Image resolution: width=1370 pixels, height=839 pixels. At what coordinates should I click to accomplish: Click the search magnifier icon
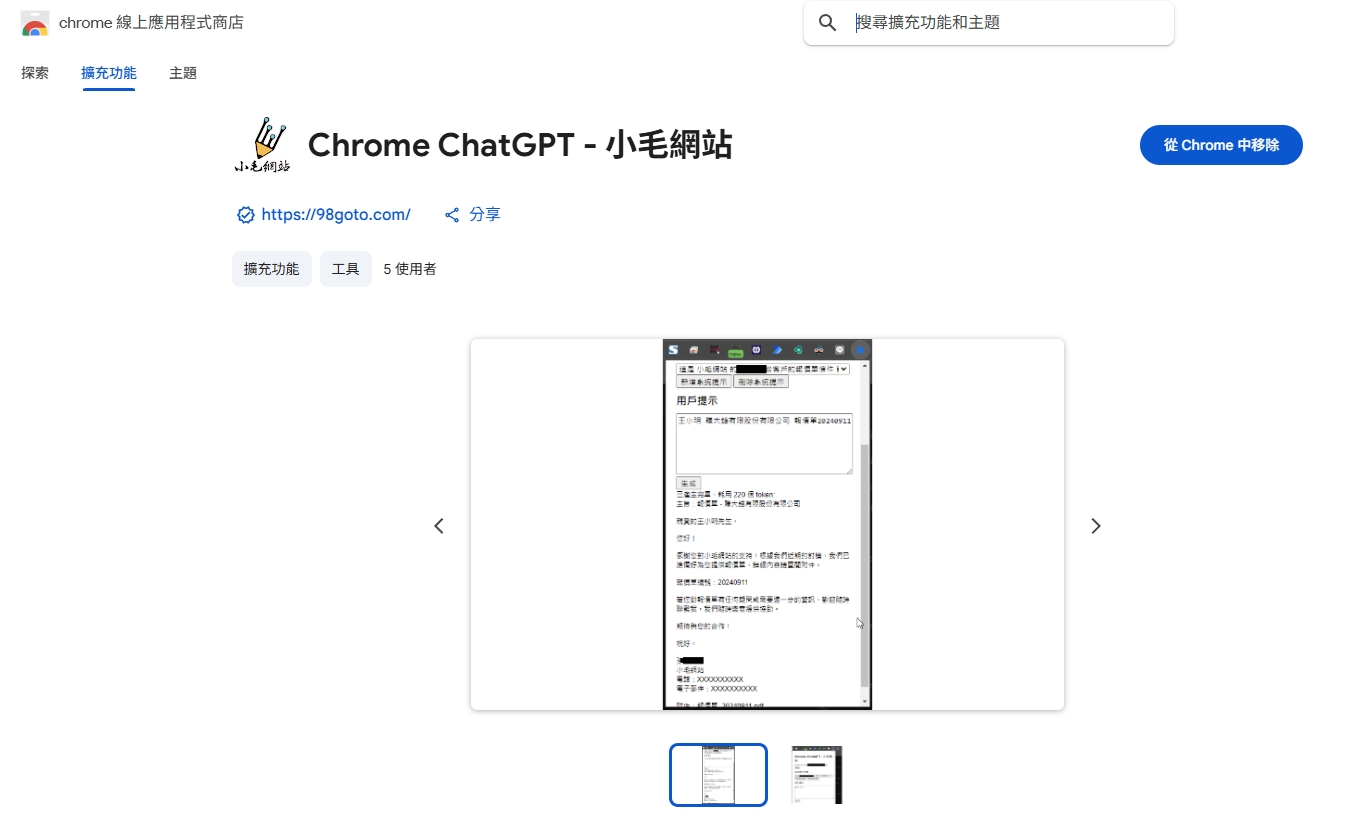pyautogui.click(x=827, y=23)
